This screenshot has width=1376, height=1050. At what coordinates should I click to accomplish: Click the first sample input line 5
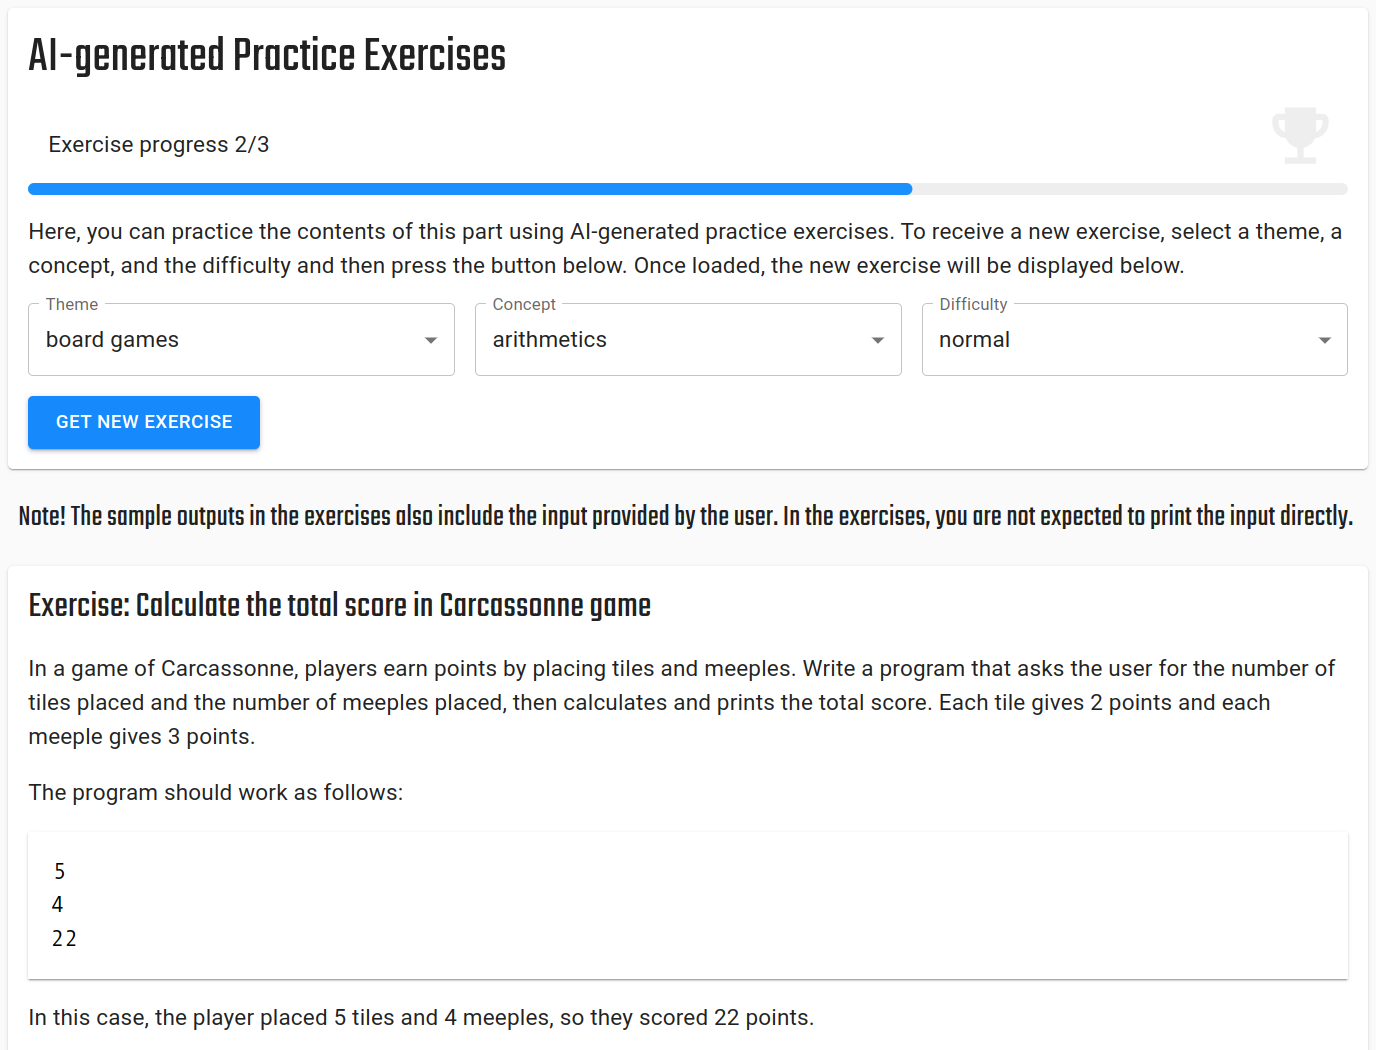click(60, 872)
